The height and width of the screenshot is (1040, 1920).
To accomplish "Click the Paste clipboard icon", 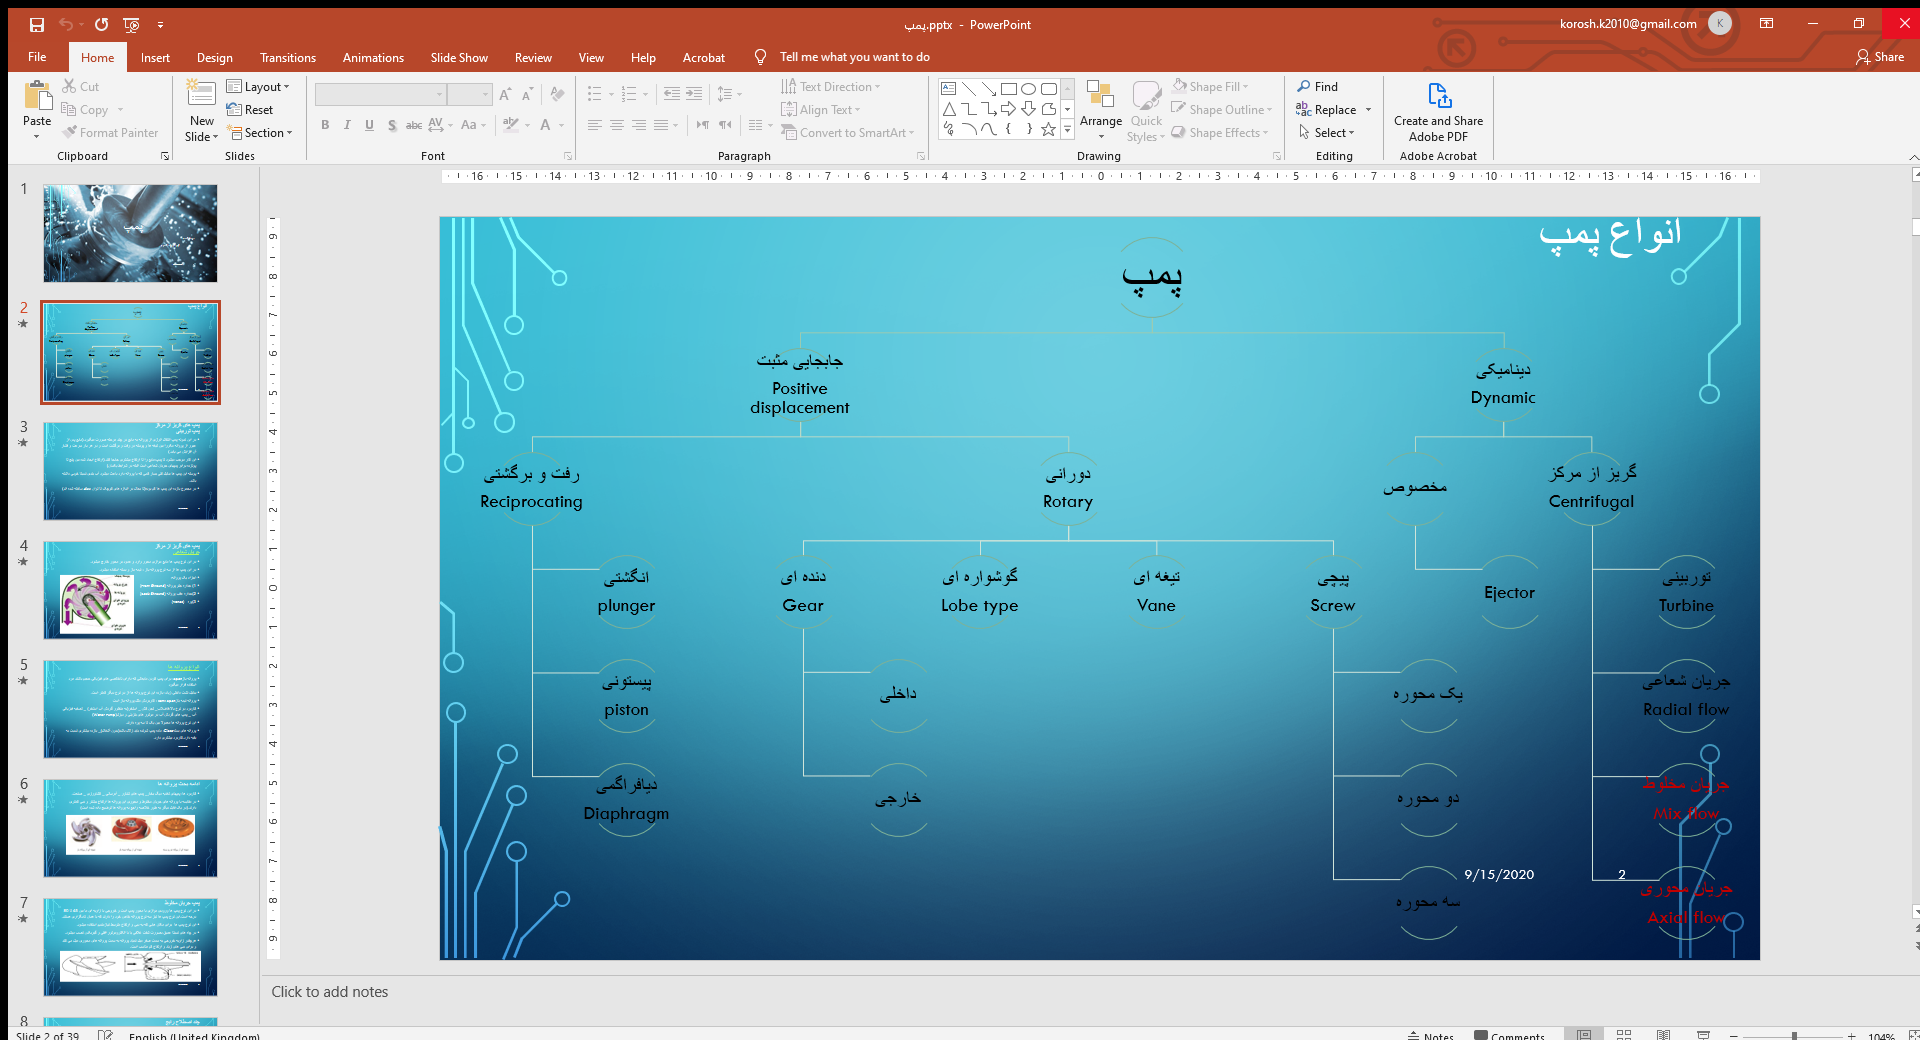I will click(x=37, y=97).
